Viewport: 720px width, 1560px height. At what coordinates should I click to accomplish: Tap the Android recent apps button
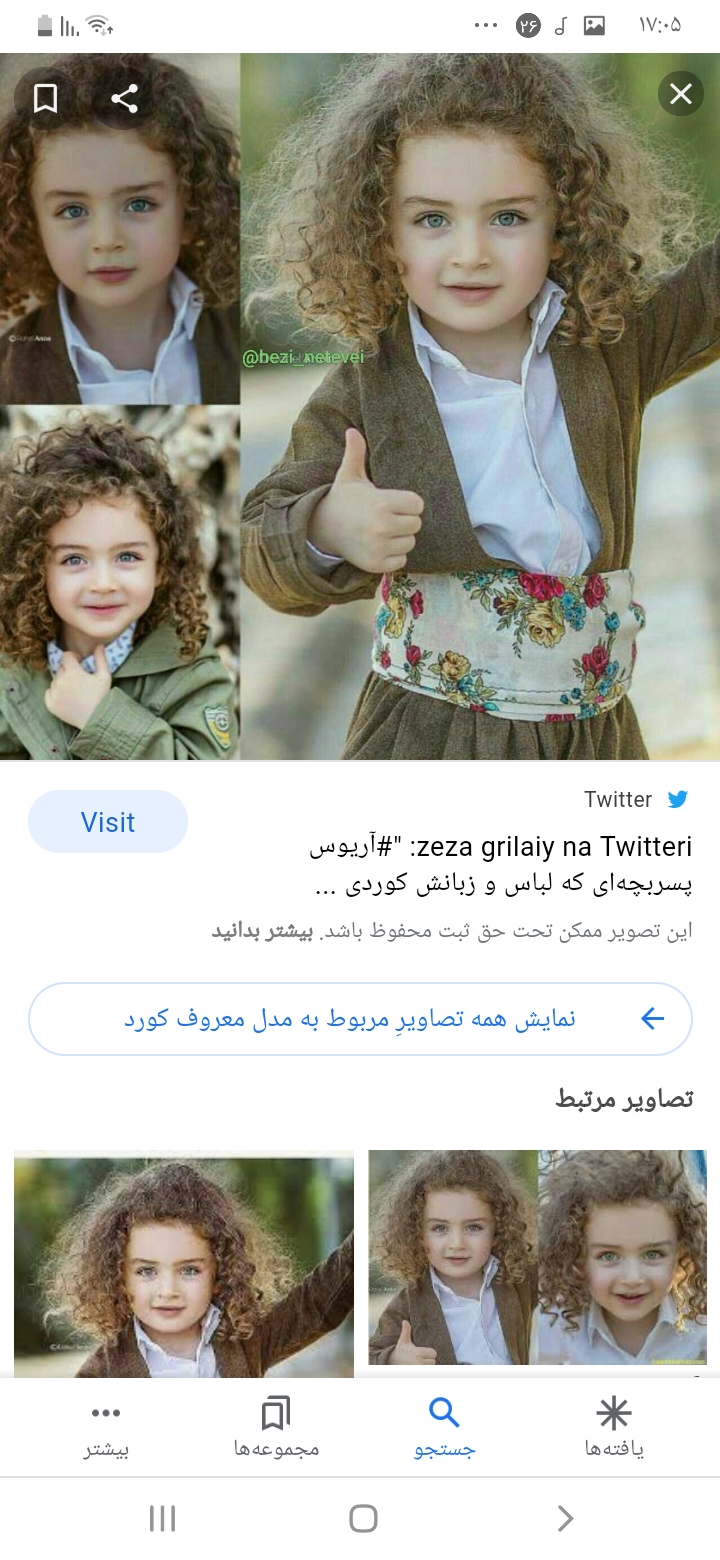(x=162, y=1518)
